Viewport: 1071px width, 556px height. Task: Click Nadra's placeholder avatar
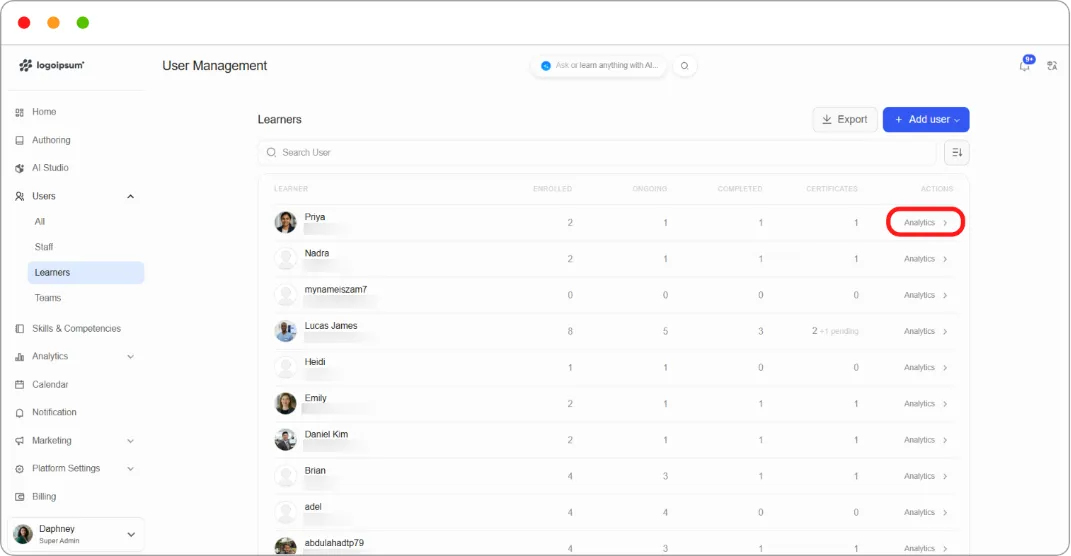click(286, 258)
